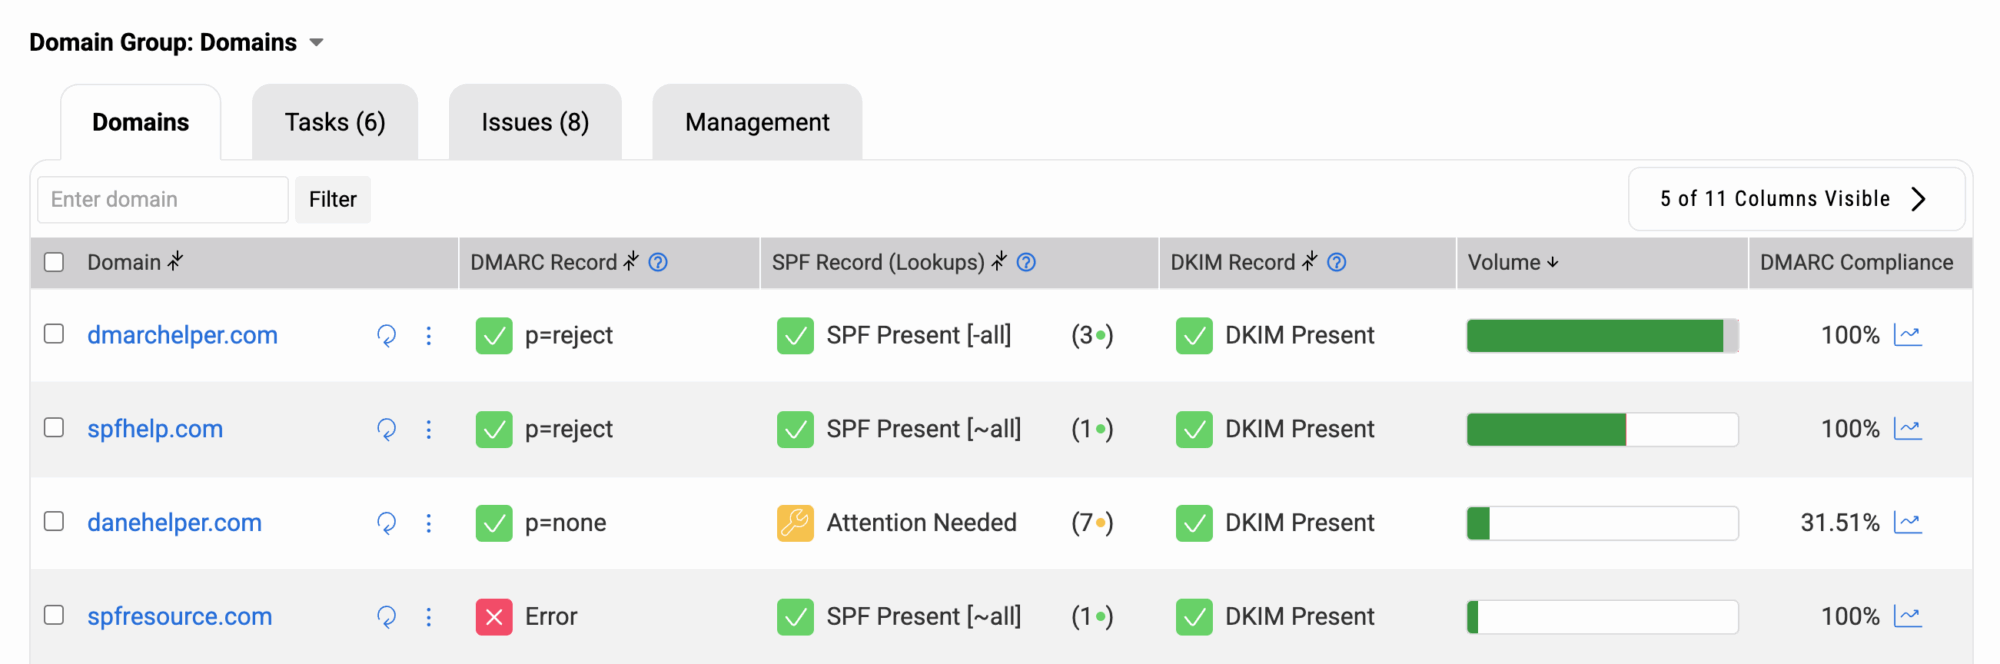Image resolution: width=2000 pixels, height=664 pixels.
Task: Open the Issues (8) tab
Action: pos(535,122)
